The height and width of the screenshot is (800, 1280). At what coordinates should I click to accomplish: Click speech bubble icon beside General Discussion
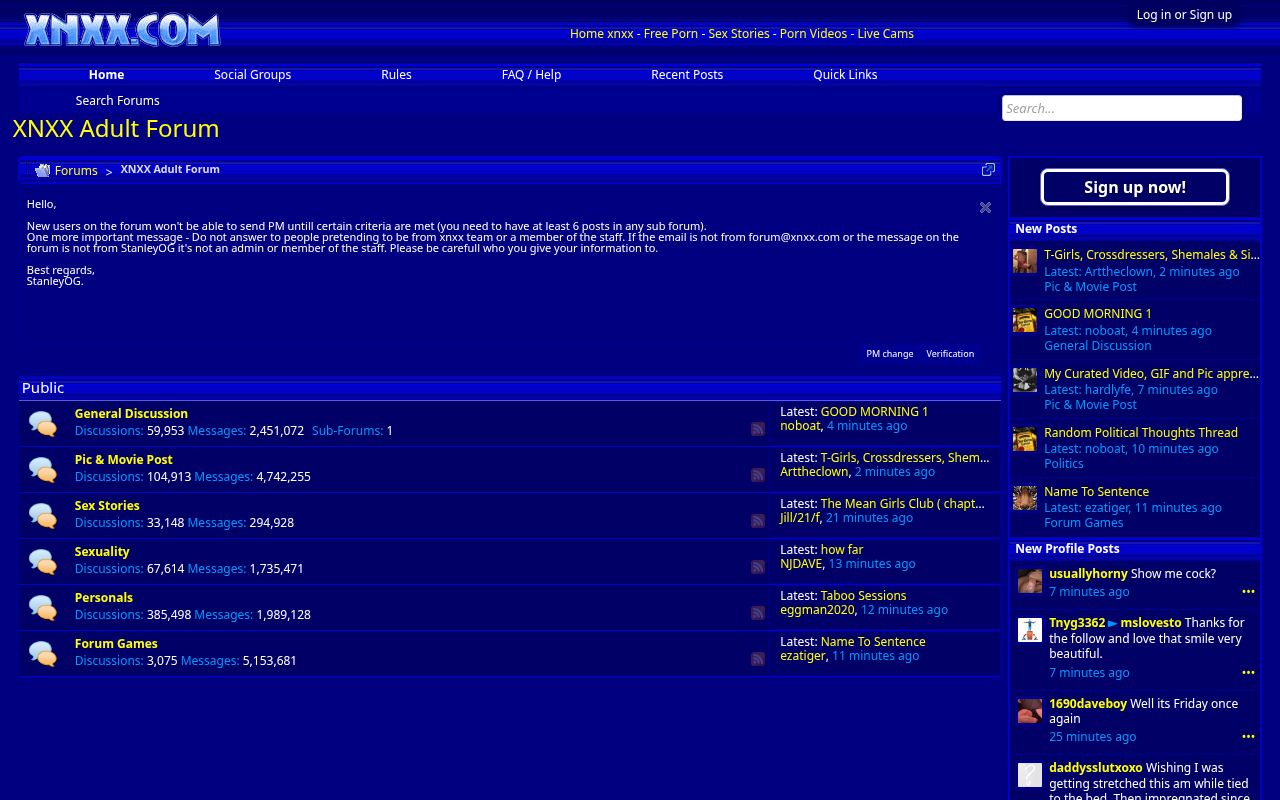[x=42, y=423]
